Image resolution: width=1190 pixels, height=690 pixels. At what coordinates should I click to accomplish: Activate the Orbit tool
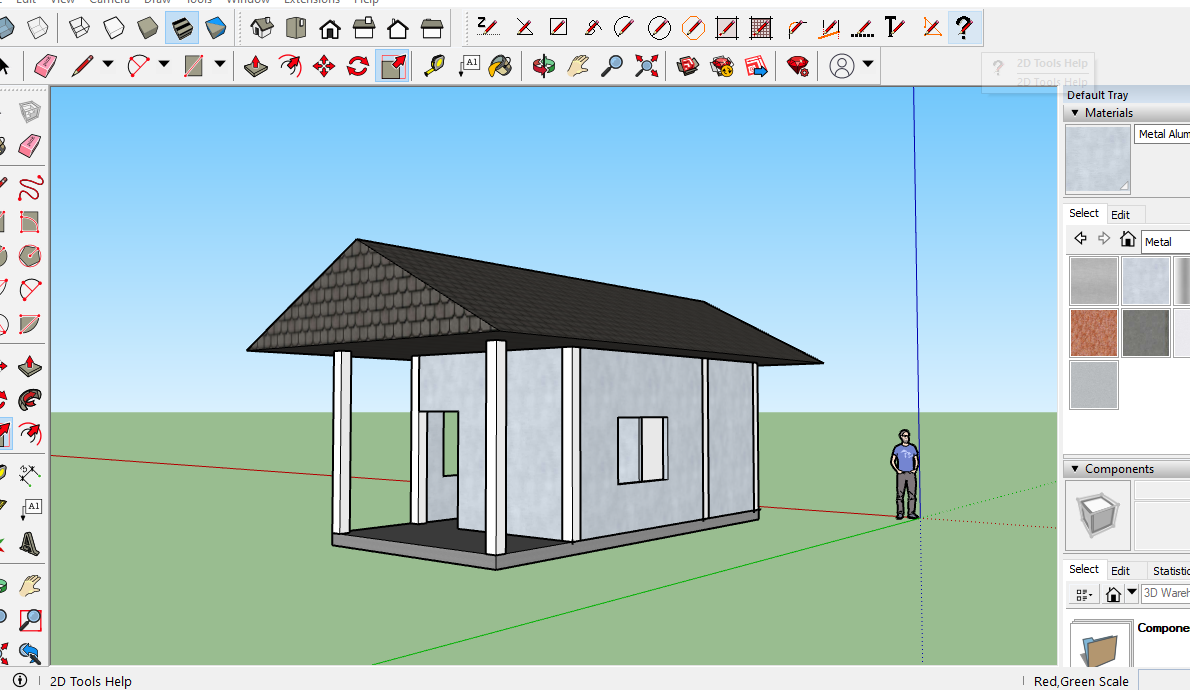(543, 66)
